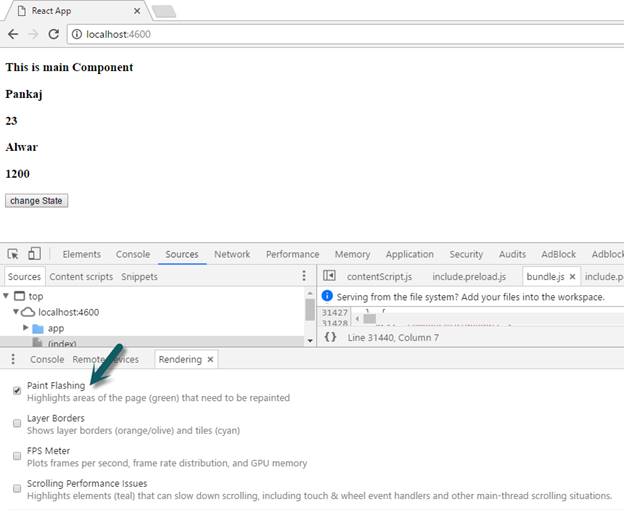Switch to the Elements tab
The image size is (624, 515).
(x=82, y=254)
